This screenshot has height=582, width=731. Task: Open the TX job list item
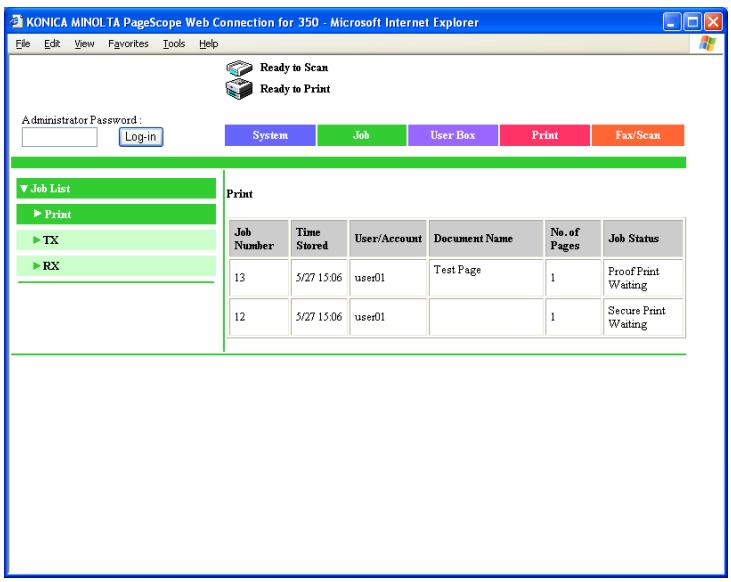pos(116,240)
